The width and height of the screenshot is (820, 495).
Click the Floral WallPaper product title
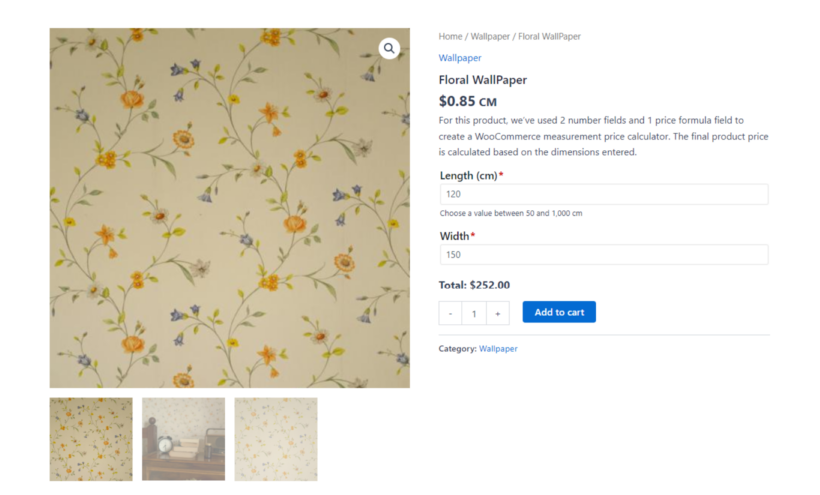(x=482, y=80)
